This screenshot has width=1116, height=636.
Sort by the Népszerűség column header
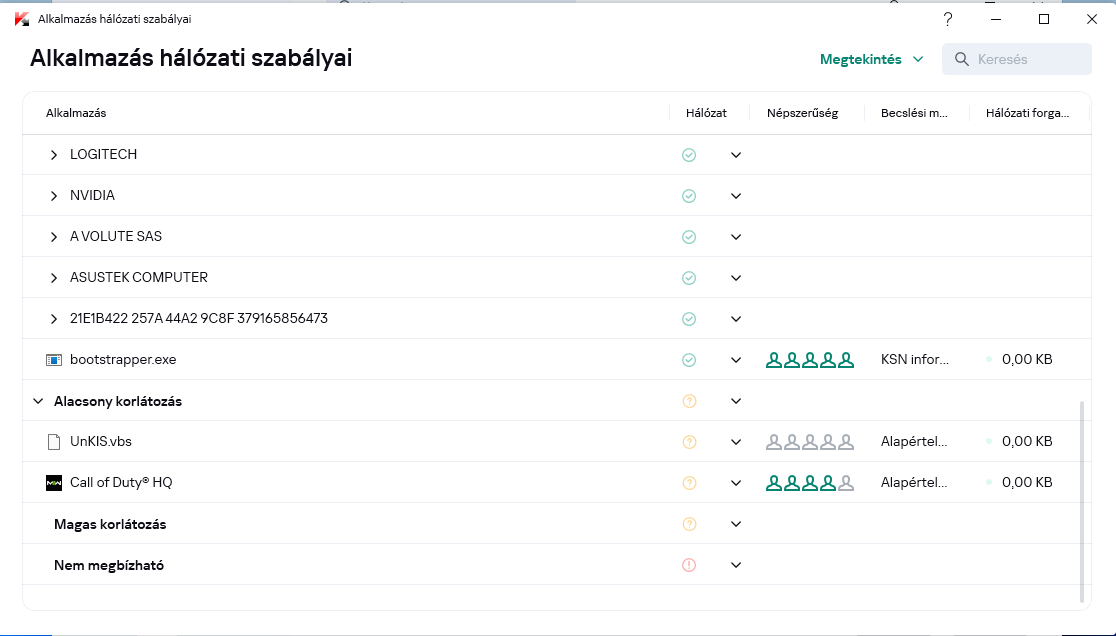coord(802,113)
